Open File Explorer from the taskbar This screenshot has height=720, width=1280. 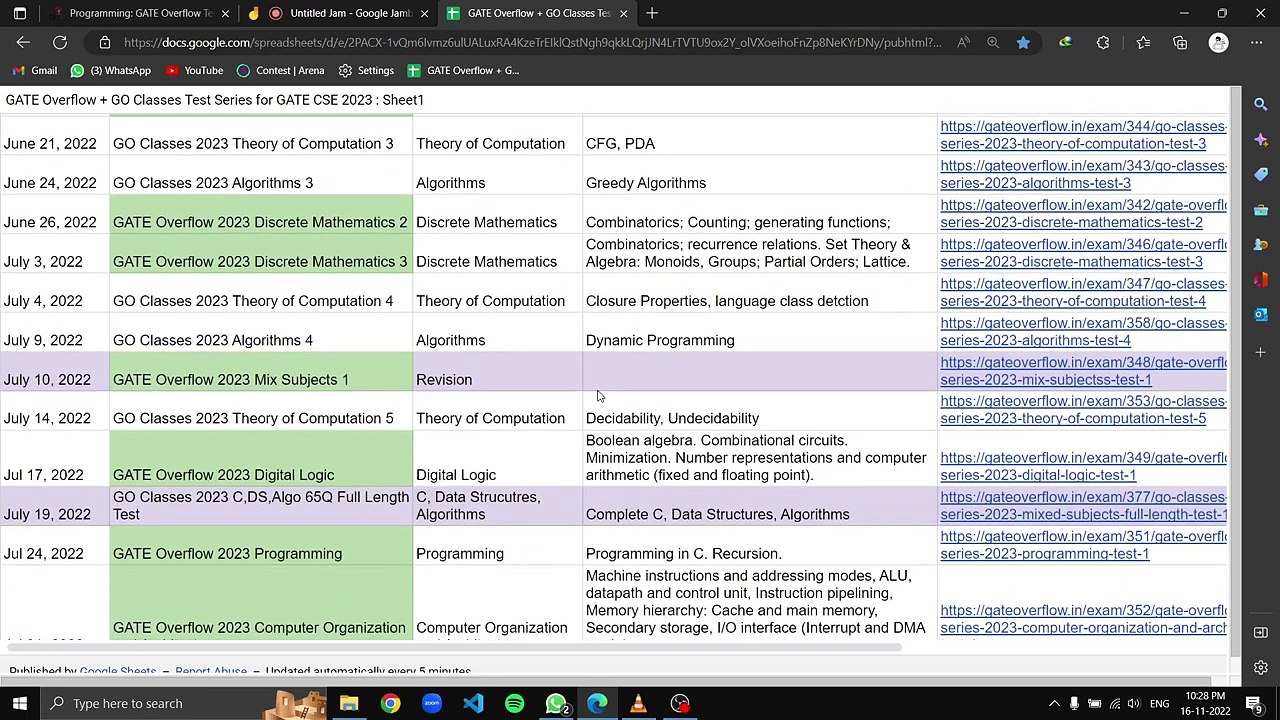click(349, 703)
